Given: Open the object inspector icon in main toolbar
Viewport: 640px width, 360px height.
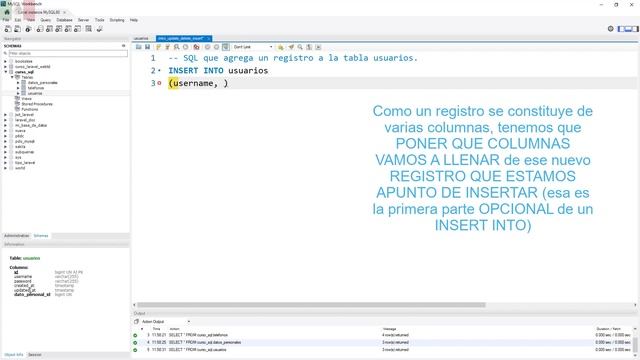Looking at the screenshot, I should coord(28,29).
